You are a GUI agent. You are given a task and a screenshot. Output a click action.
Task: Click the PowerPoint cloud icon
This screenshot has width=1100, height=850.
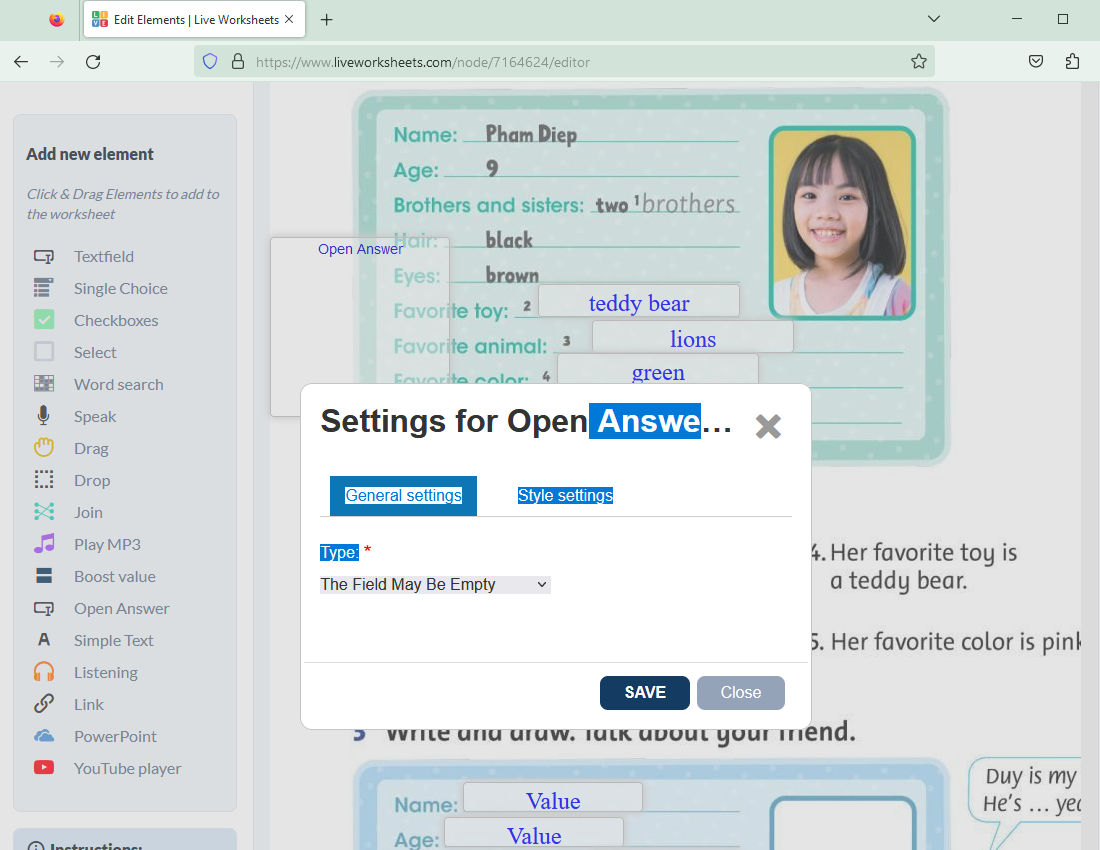click(x=43, y=737)
